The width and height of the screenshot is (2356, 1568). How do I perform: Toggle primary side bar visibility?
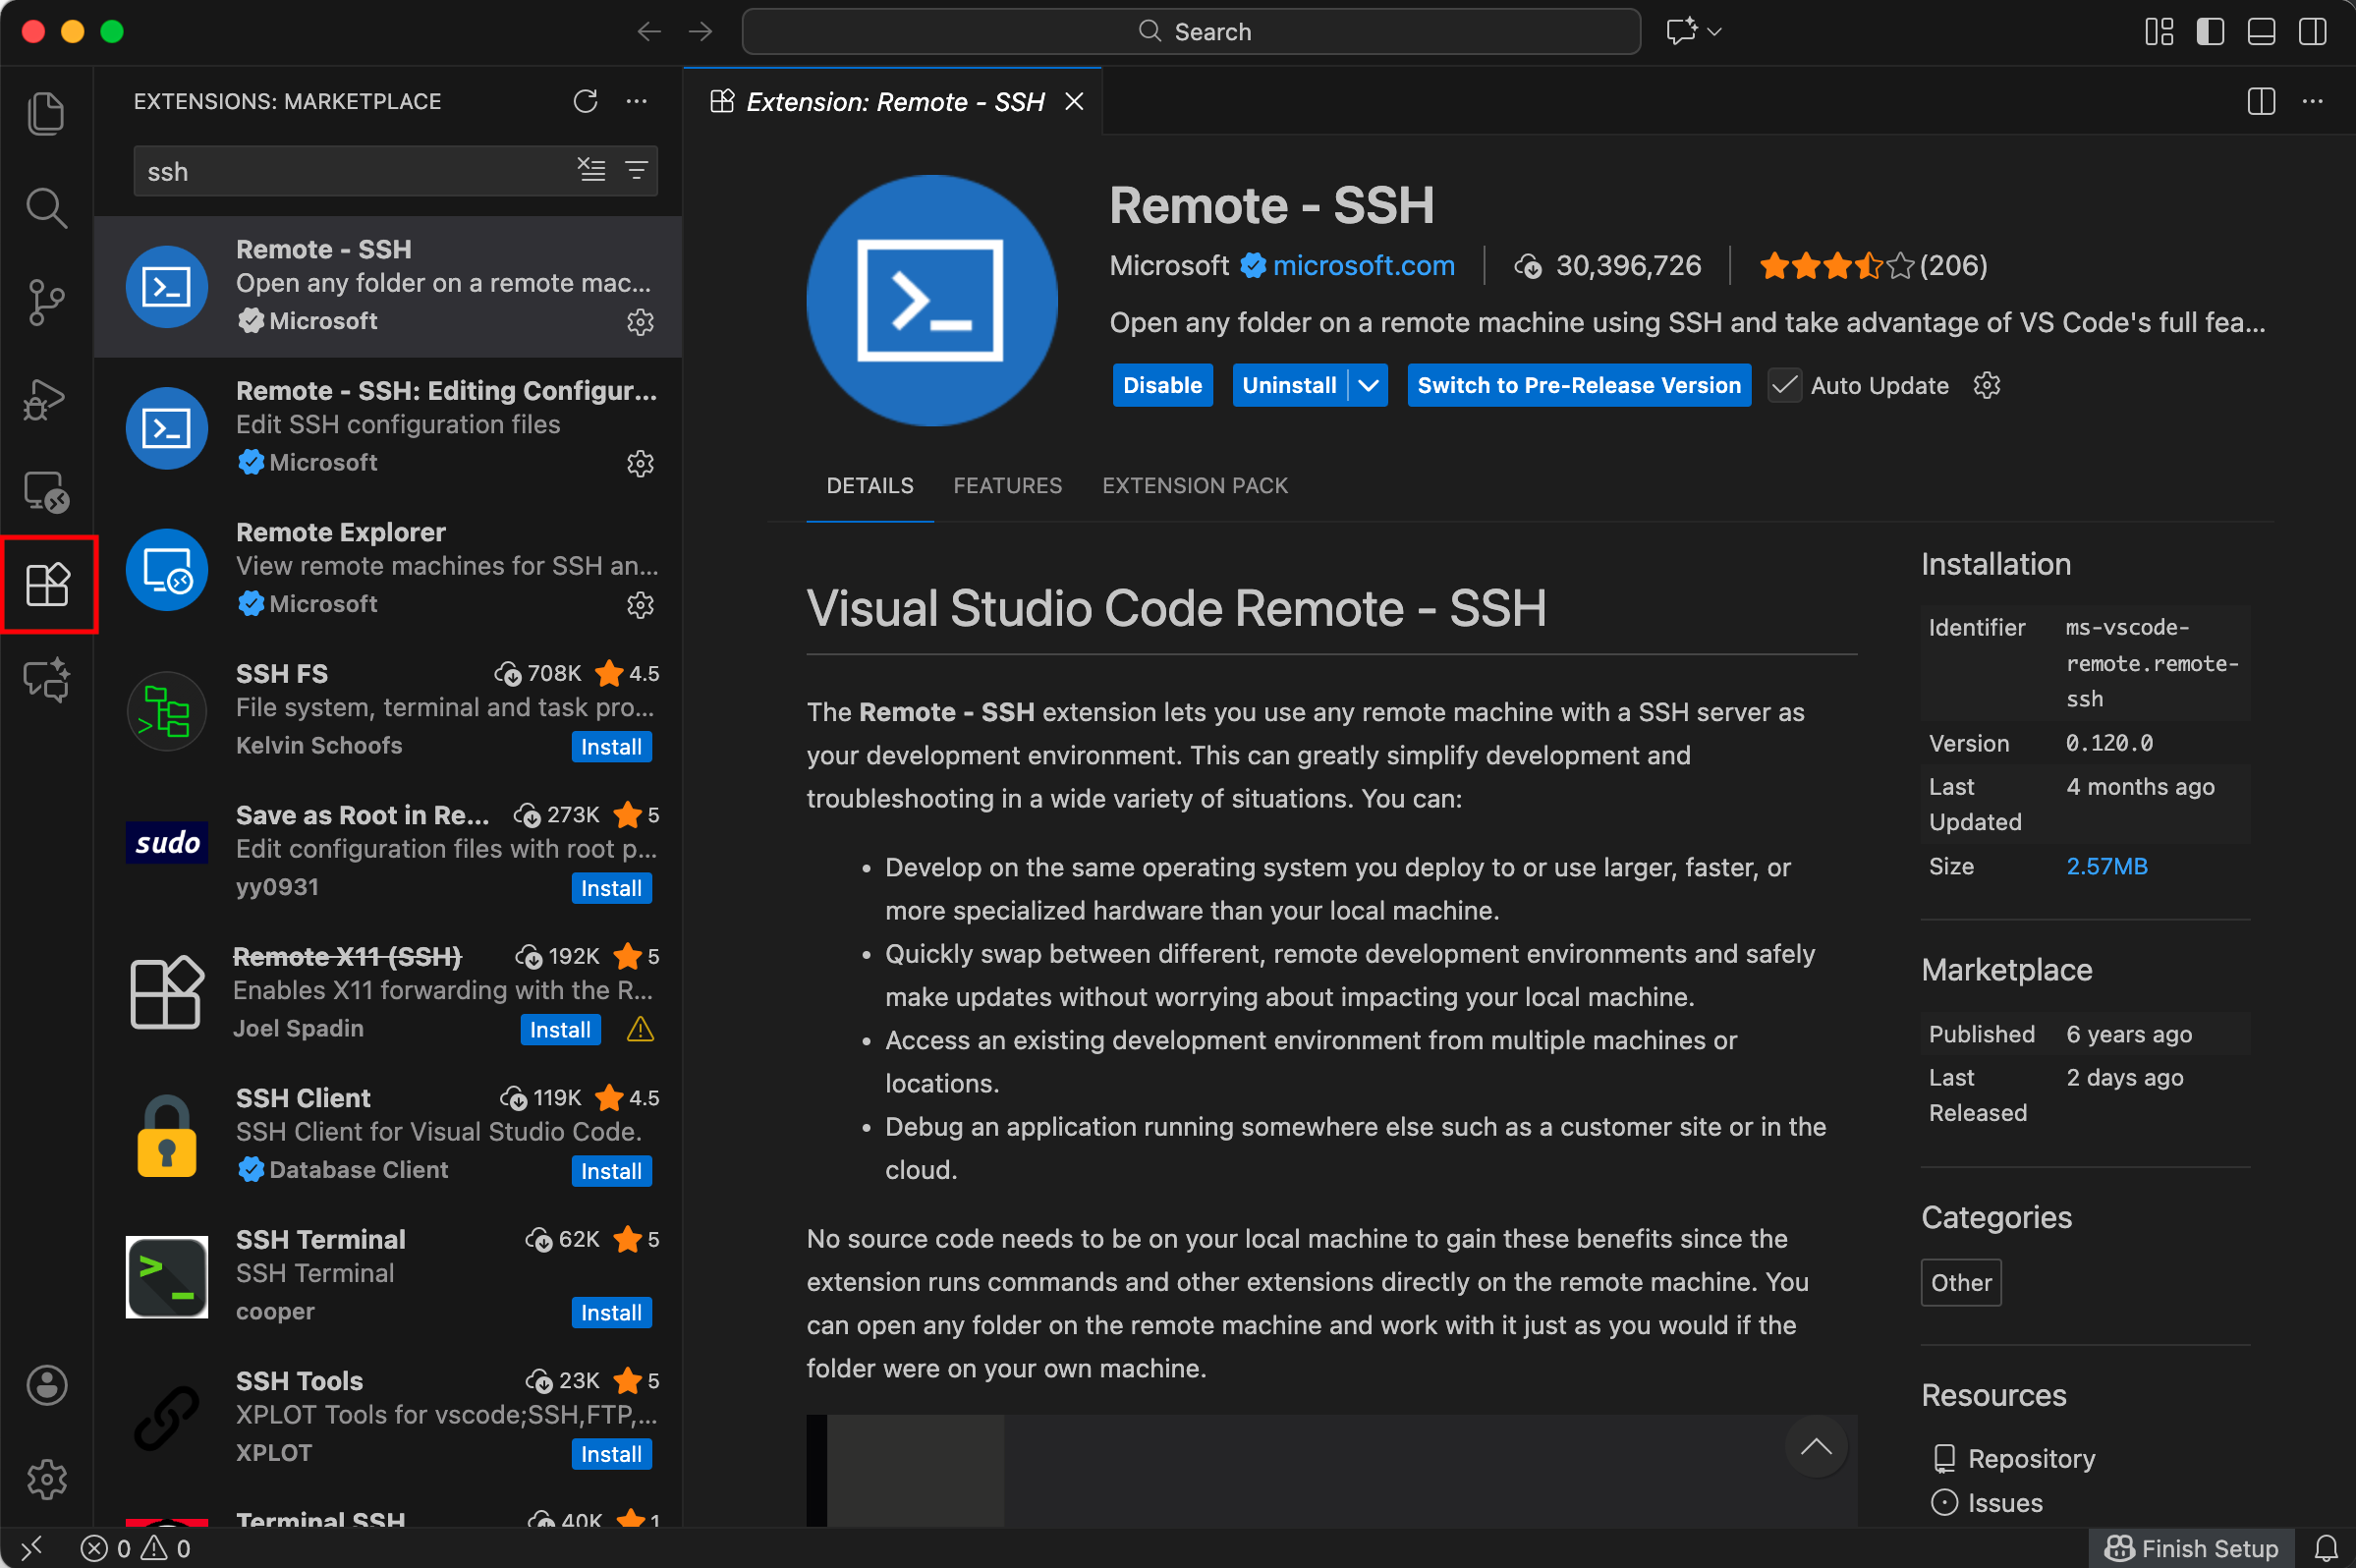tap(2210, 32)
